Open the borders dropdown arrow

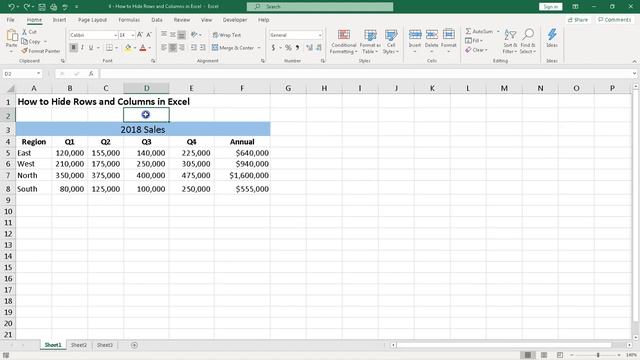116,48
